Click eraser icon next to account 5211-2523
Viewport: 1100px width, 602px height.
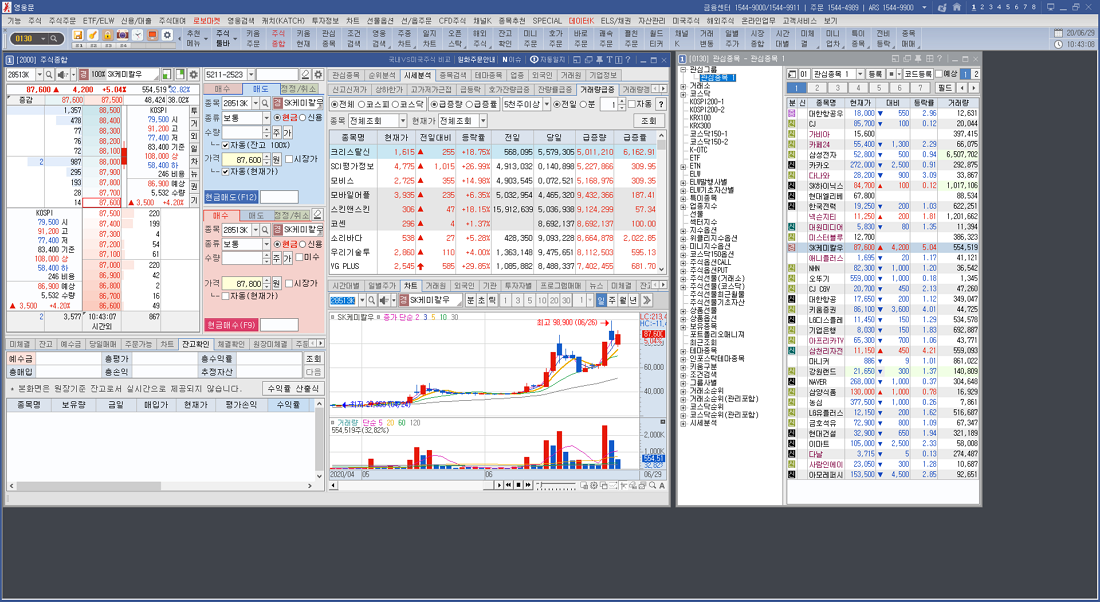pyautogui.click(x=305, y=74)
